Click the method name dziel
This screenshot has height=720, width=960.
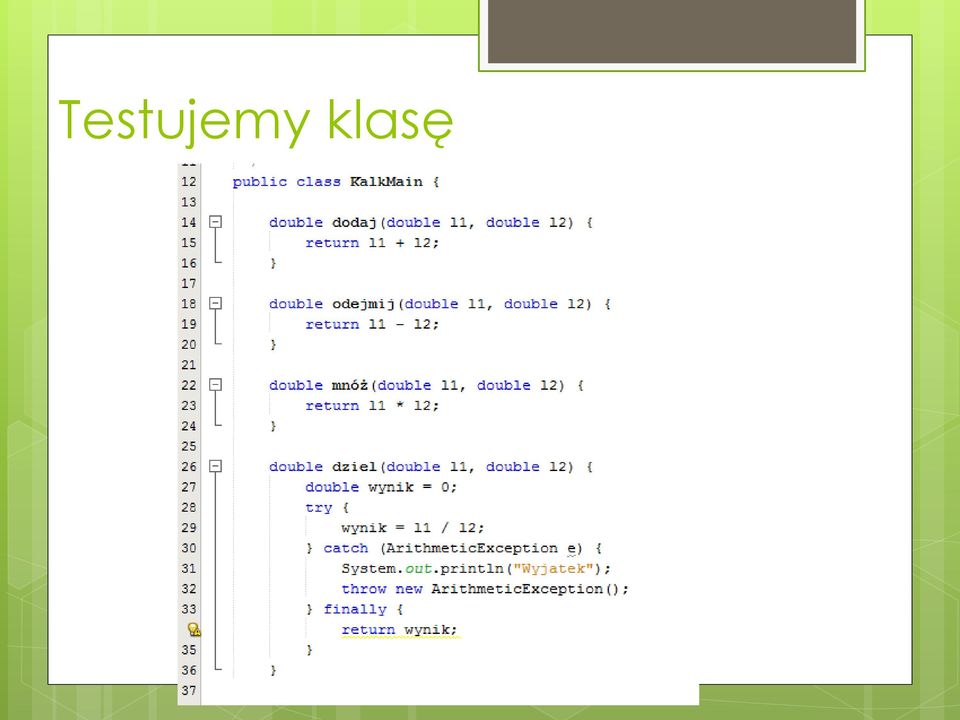(354, 467)
